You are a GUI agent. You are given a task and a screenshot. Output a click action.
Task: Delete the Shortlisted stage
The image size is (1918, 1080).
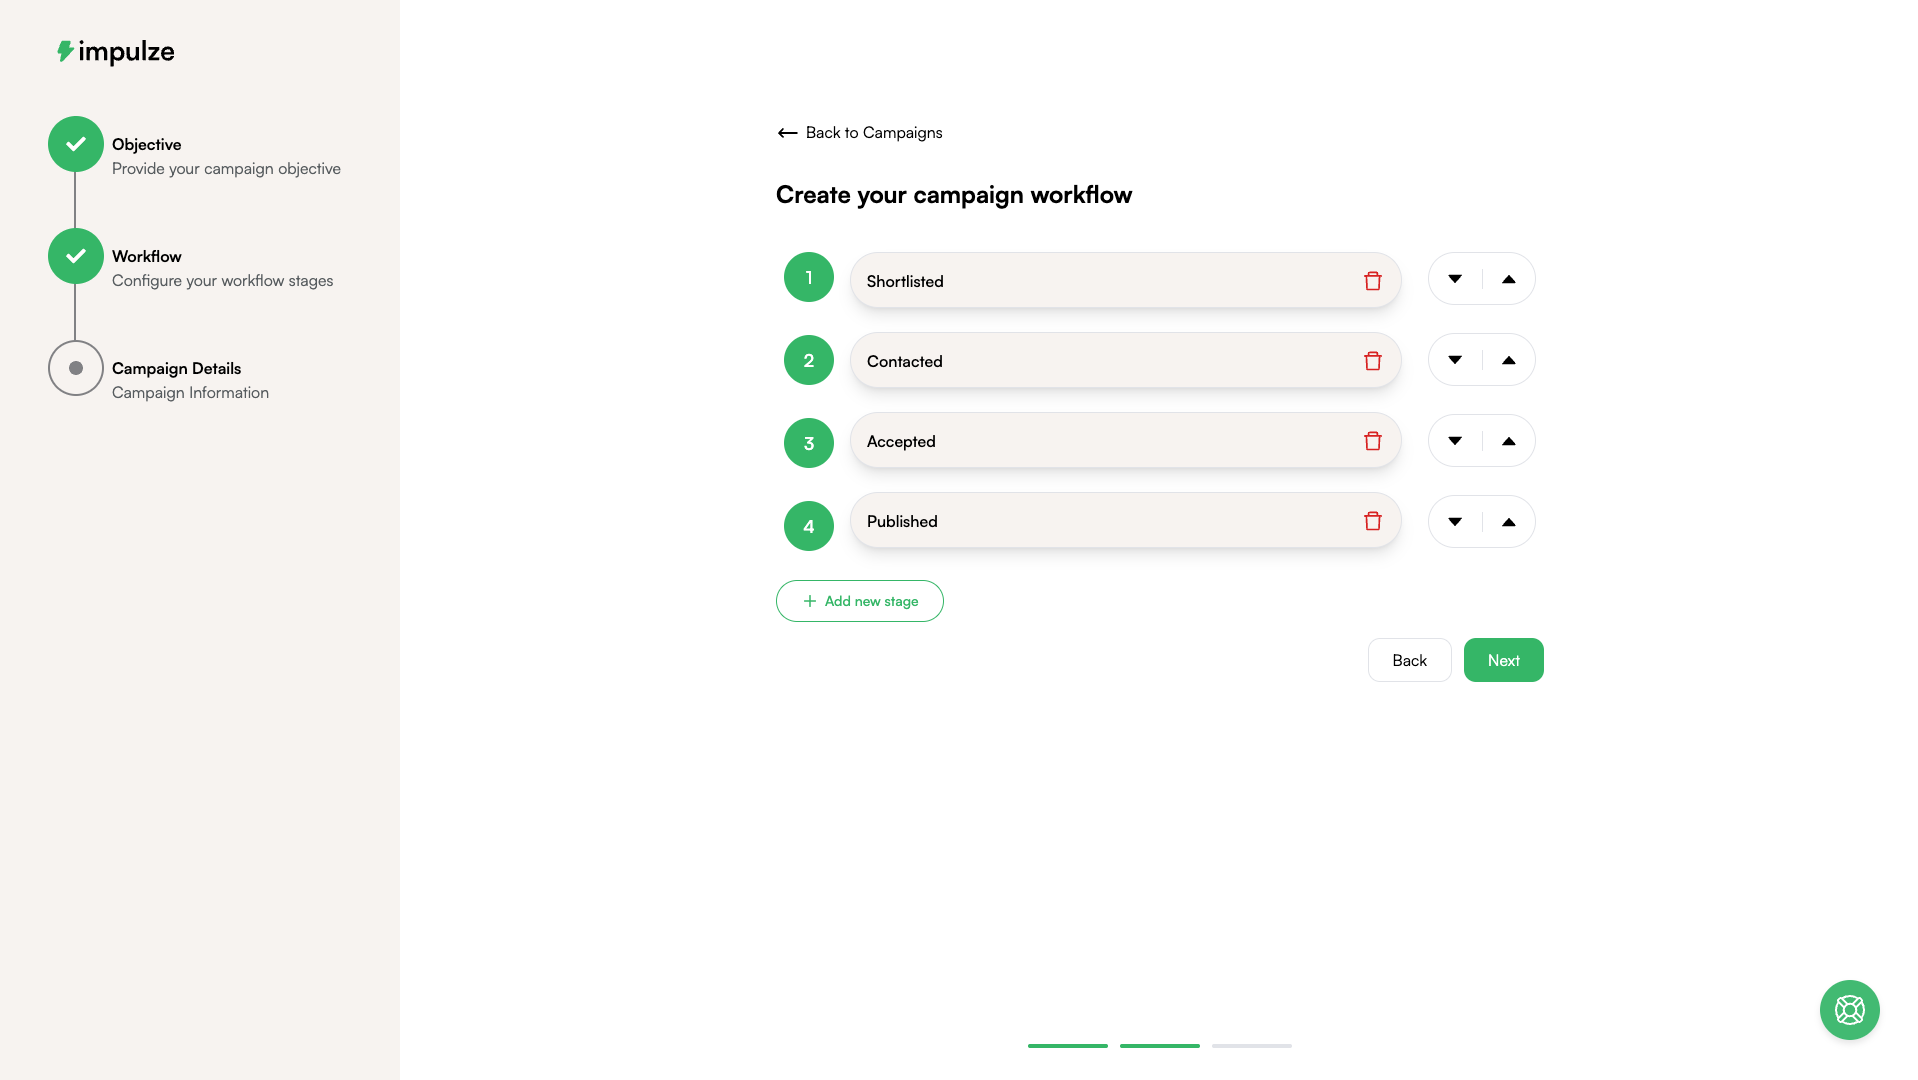(1372, 280)
